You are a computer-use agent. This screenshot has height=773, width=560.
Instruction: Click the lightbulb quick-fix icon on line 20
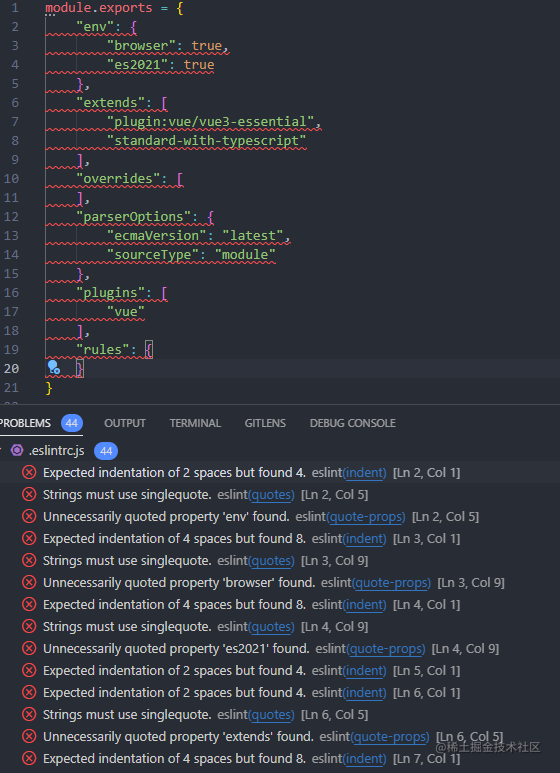53,367
